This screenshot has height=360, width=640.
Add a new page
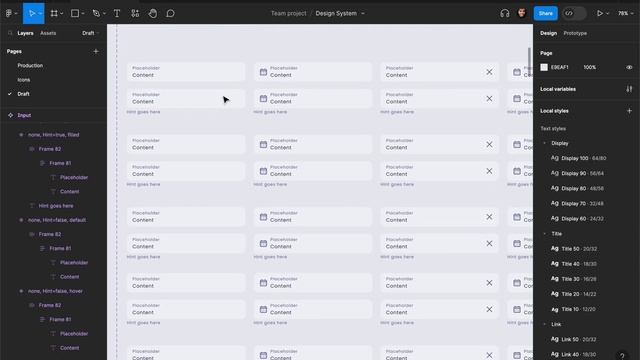(x=96, y=51)
